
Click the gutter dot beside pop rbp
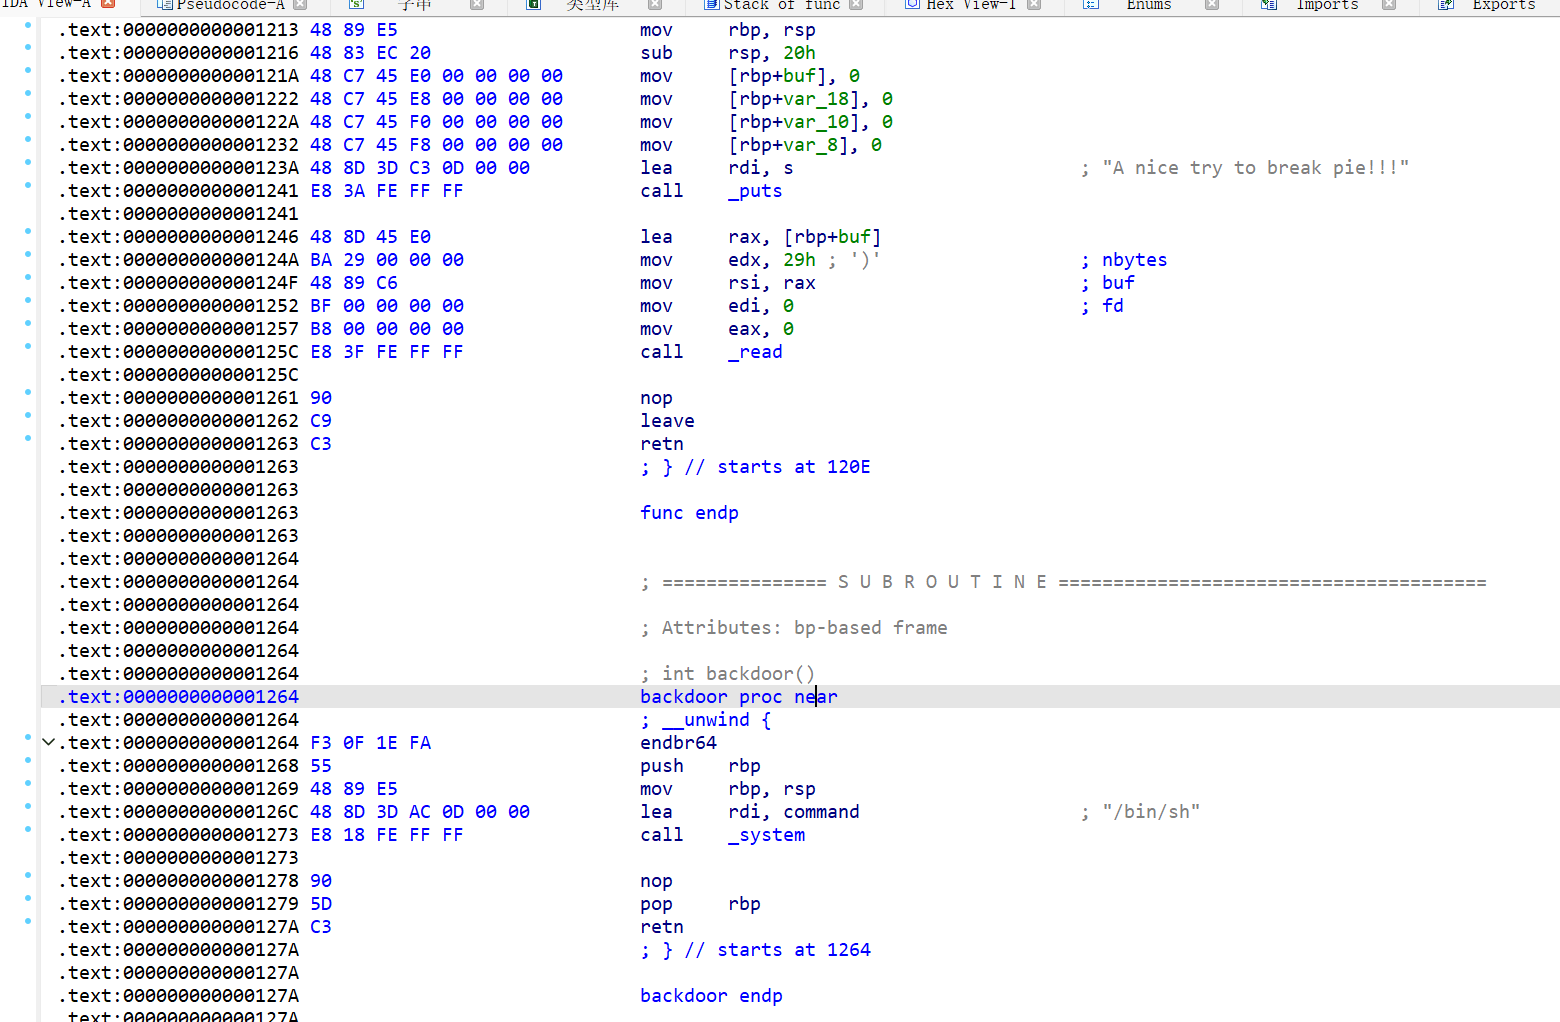point(28,898)
